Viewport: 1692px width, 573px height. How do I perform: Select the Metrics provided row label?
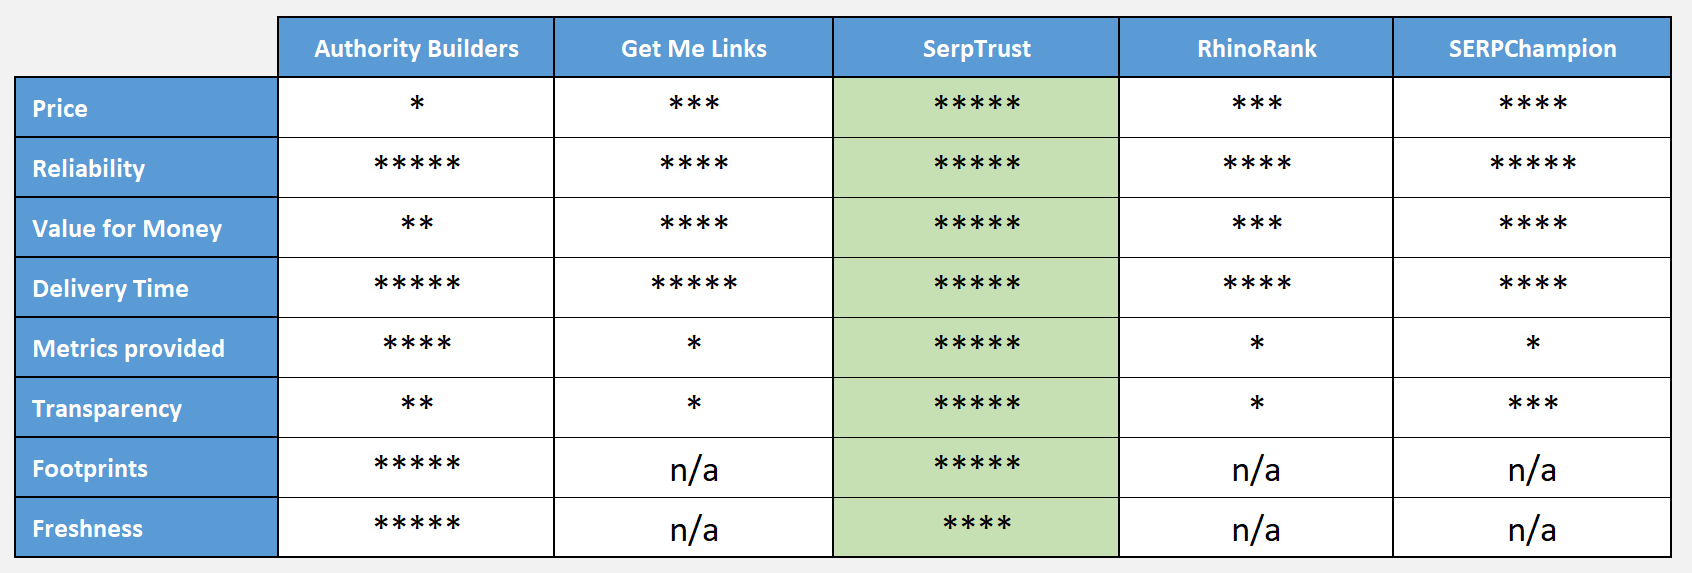147,348
